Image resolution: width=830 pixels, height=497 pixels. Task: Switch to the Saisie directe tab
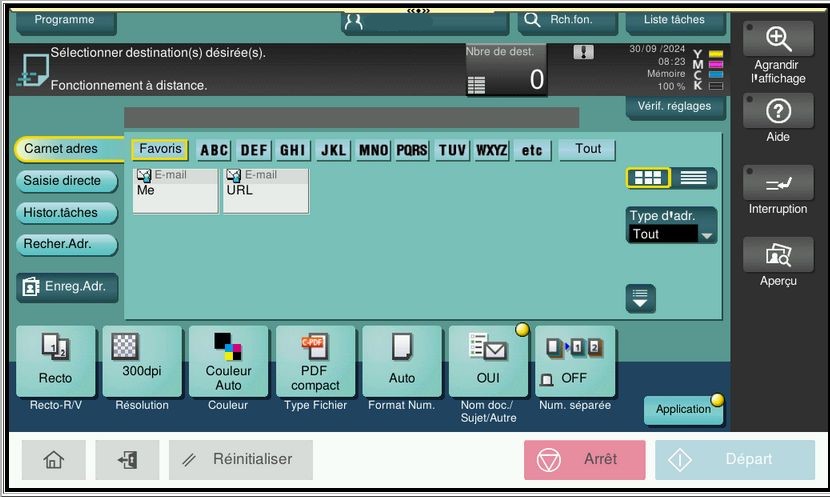click(67, 181)
